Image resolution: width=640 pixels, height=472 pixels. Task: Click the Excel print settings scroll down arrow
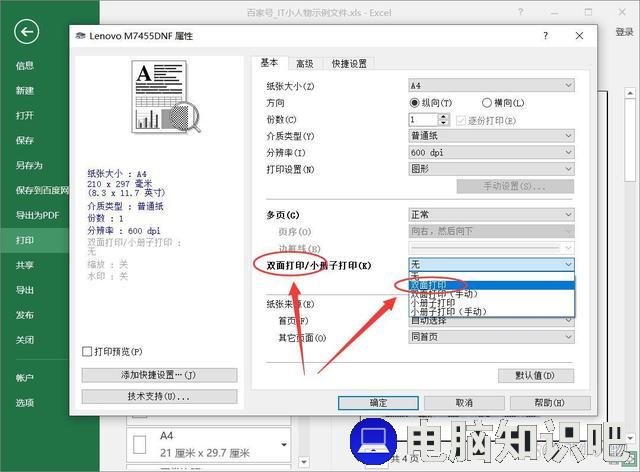[304, 462]
